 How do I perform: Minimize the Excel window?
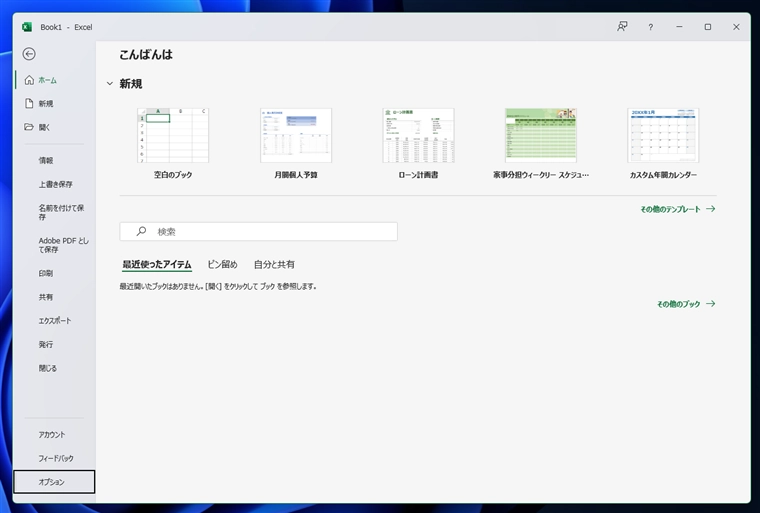click(x=680, y=27)
